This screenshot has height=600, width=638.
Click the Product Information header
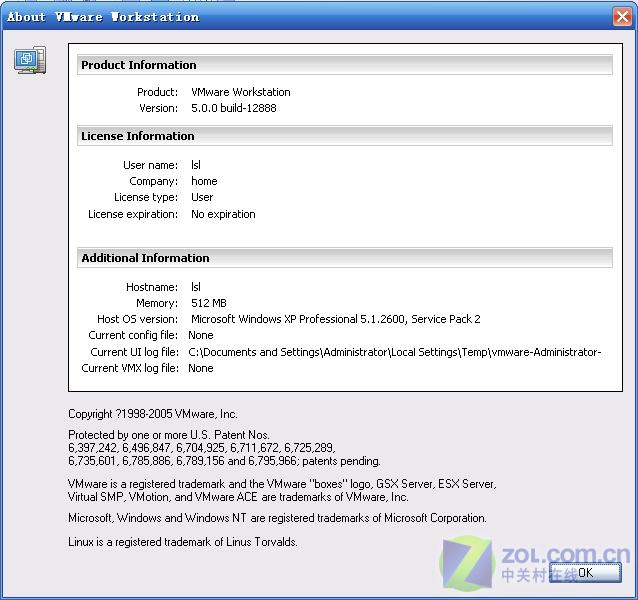click(x=345, y=65)
